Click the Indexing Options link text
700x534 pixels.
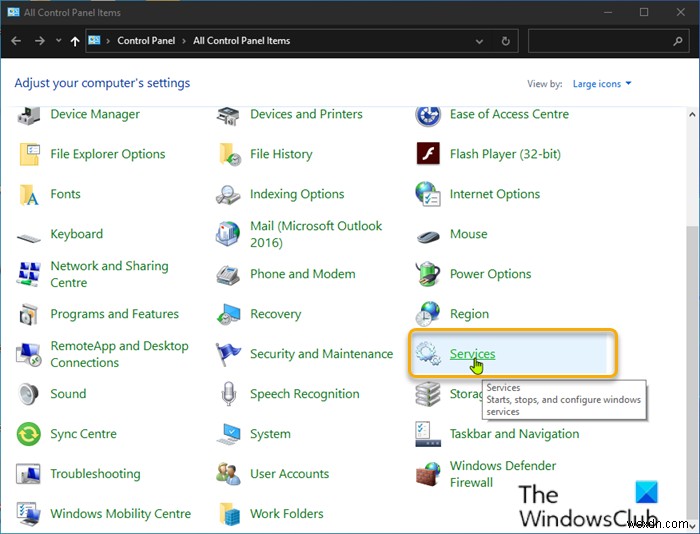[x=297, y=194]
